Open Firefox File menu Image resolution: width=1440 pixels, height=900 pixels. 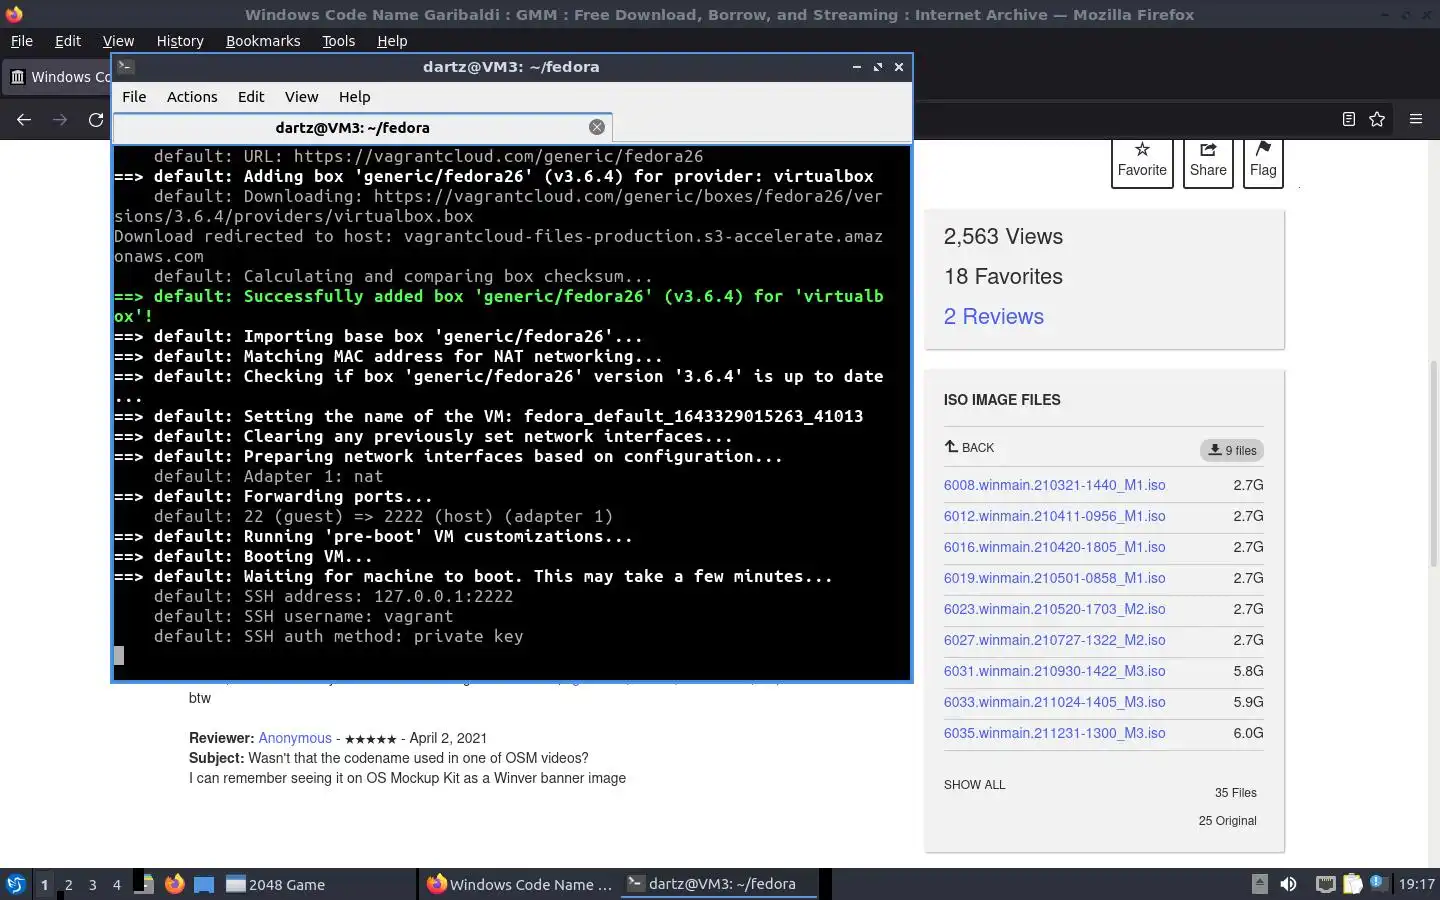[21, 41]
